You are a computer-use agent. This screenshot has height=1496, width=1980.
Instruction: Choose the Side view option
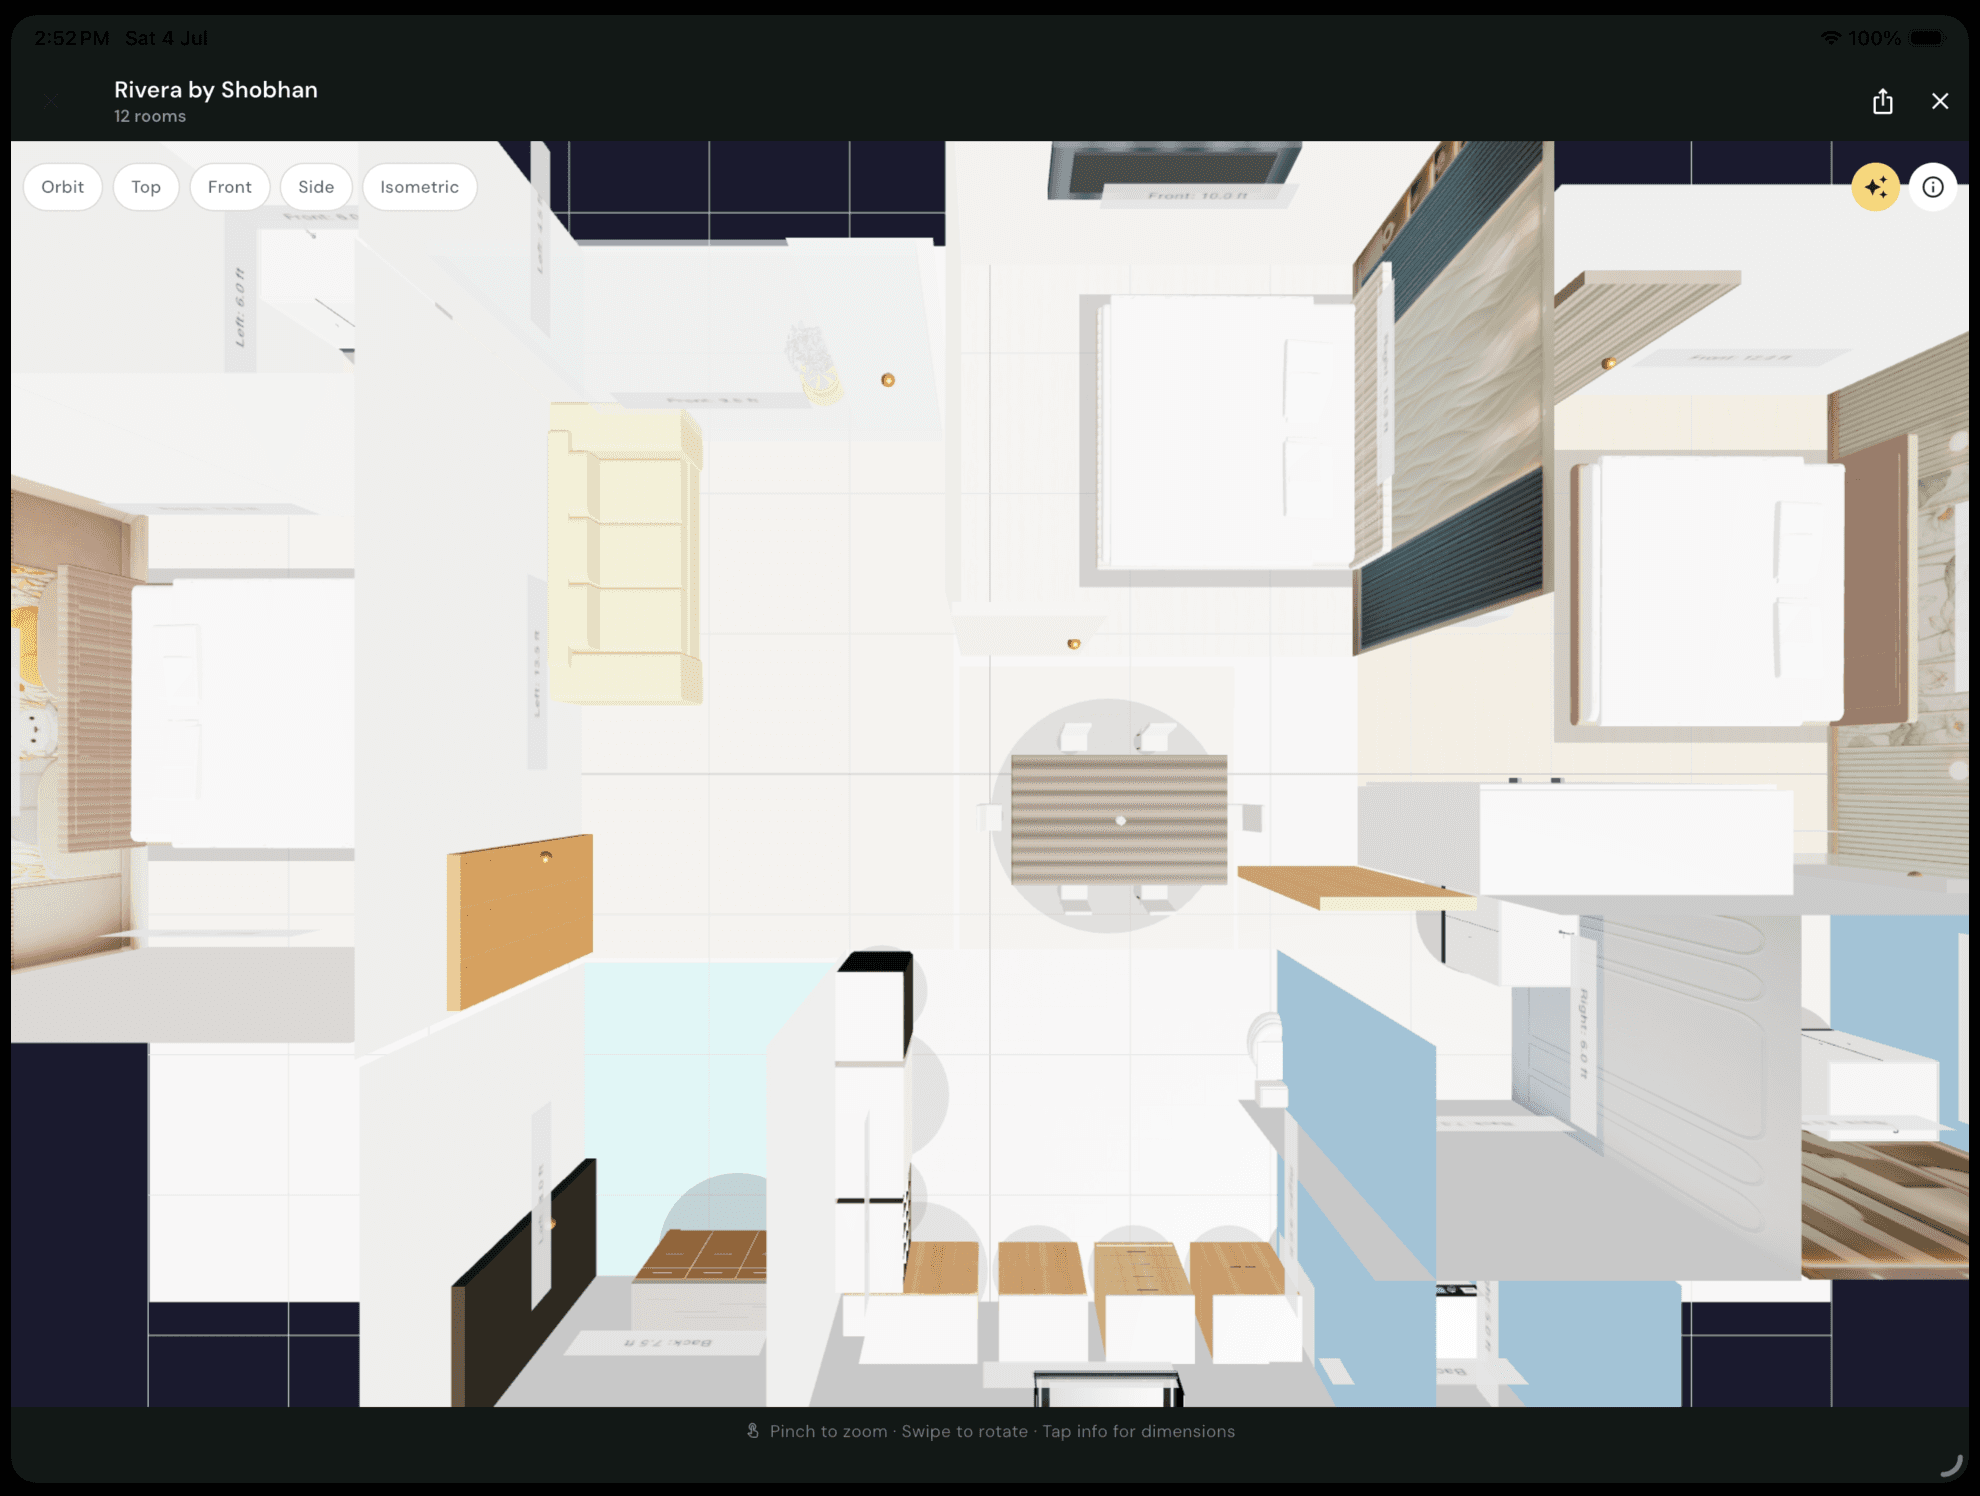tap(316, 187)
